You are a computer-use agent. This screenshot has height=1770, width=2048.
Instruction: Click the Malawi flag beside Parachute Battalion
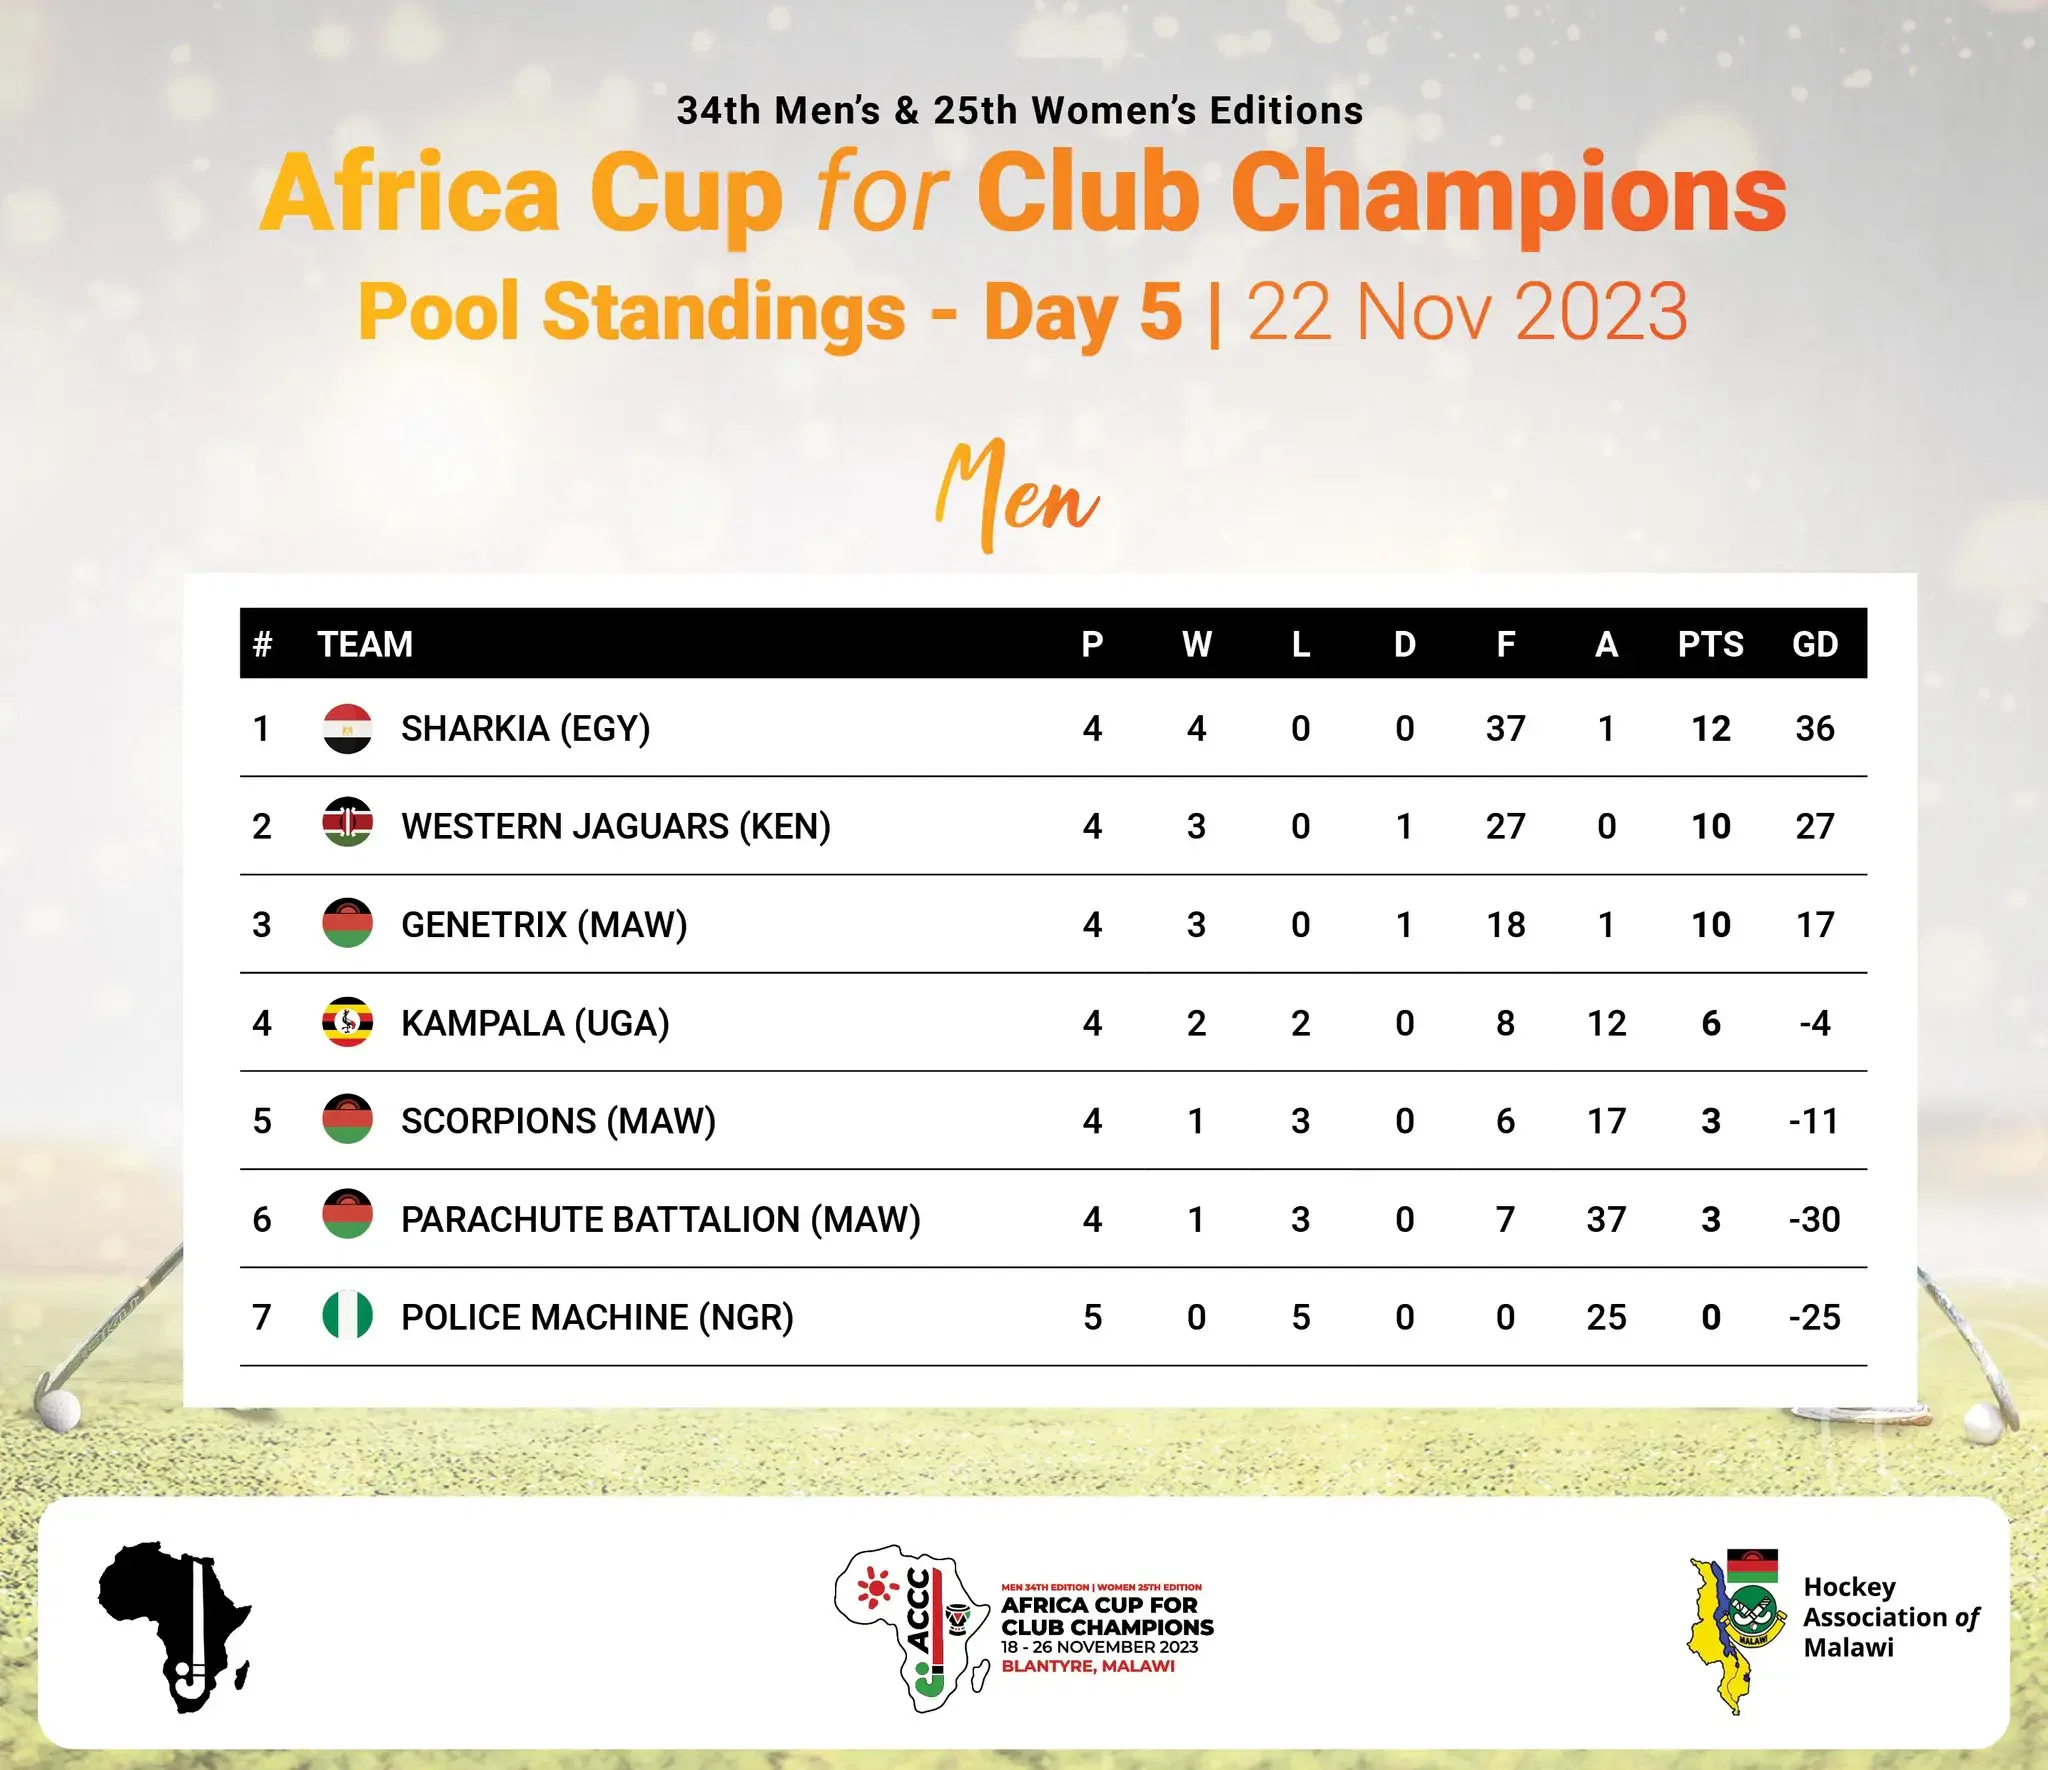pos(347,1218)
